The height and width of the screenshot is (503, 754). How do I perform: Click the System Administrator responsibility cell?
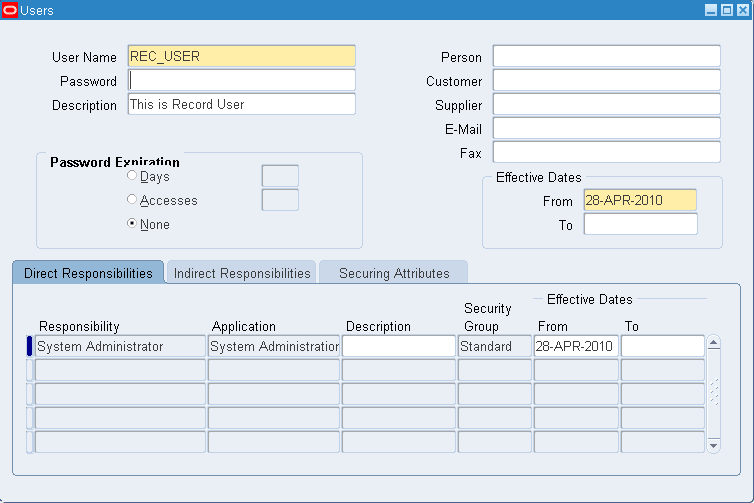pyautogui.click(x=120, y=346)
